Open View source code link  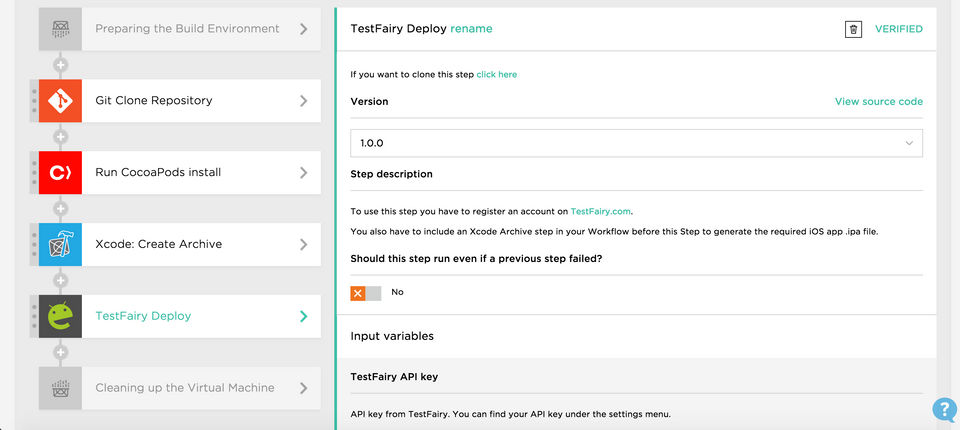pyautogui.click(x=878, y=101)
